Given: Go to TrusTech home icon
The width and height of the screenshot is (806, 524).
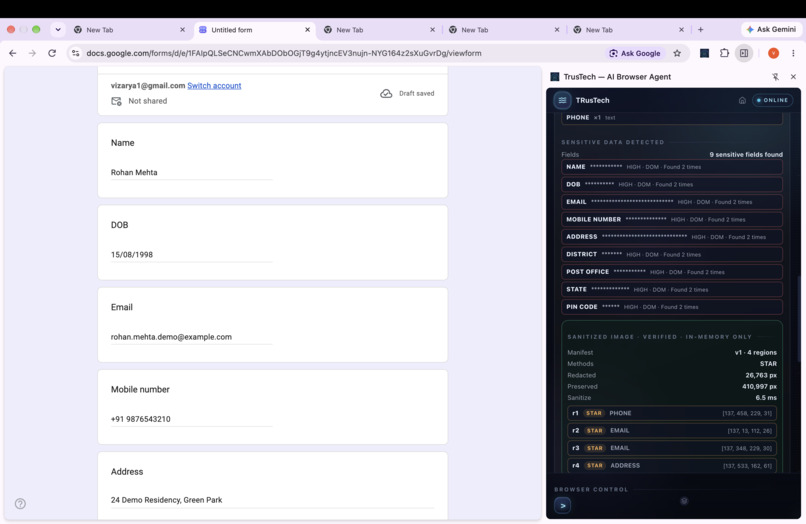Looking at the screenshot, I should [x=742, y=100].
